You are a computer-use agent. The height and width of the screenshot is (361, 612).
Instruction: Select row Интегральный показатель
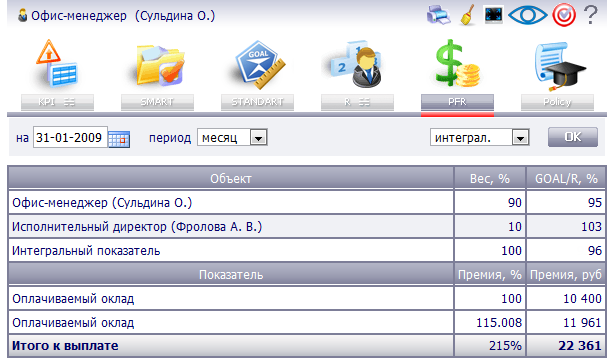click(307, 251)
